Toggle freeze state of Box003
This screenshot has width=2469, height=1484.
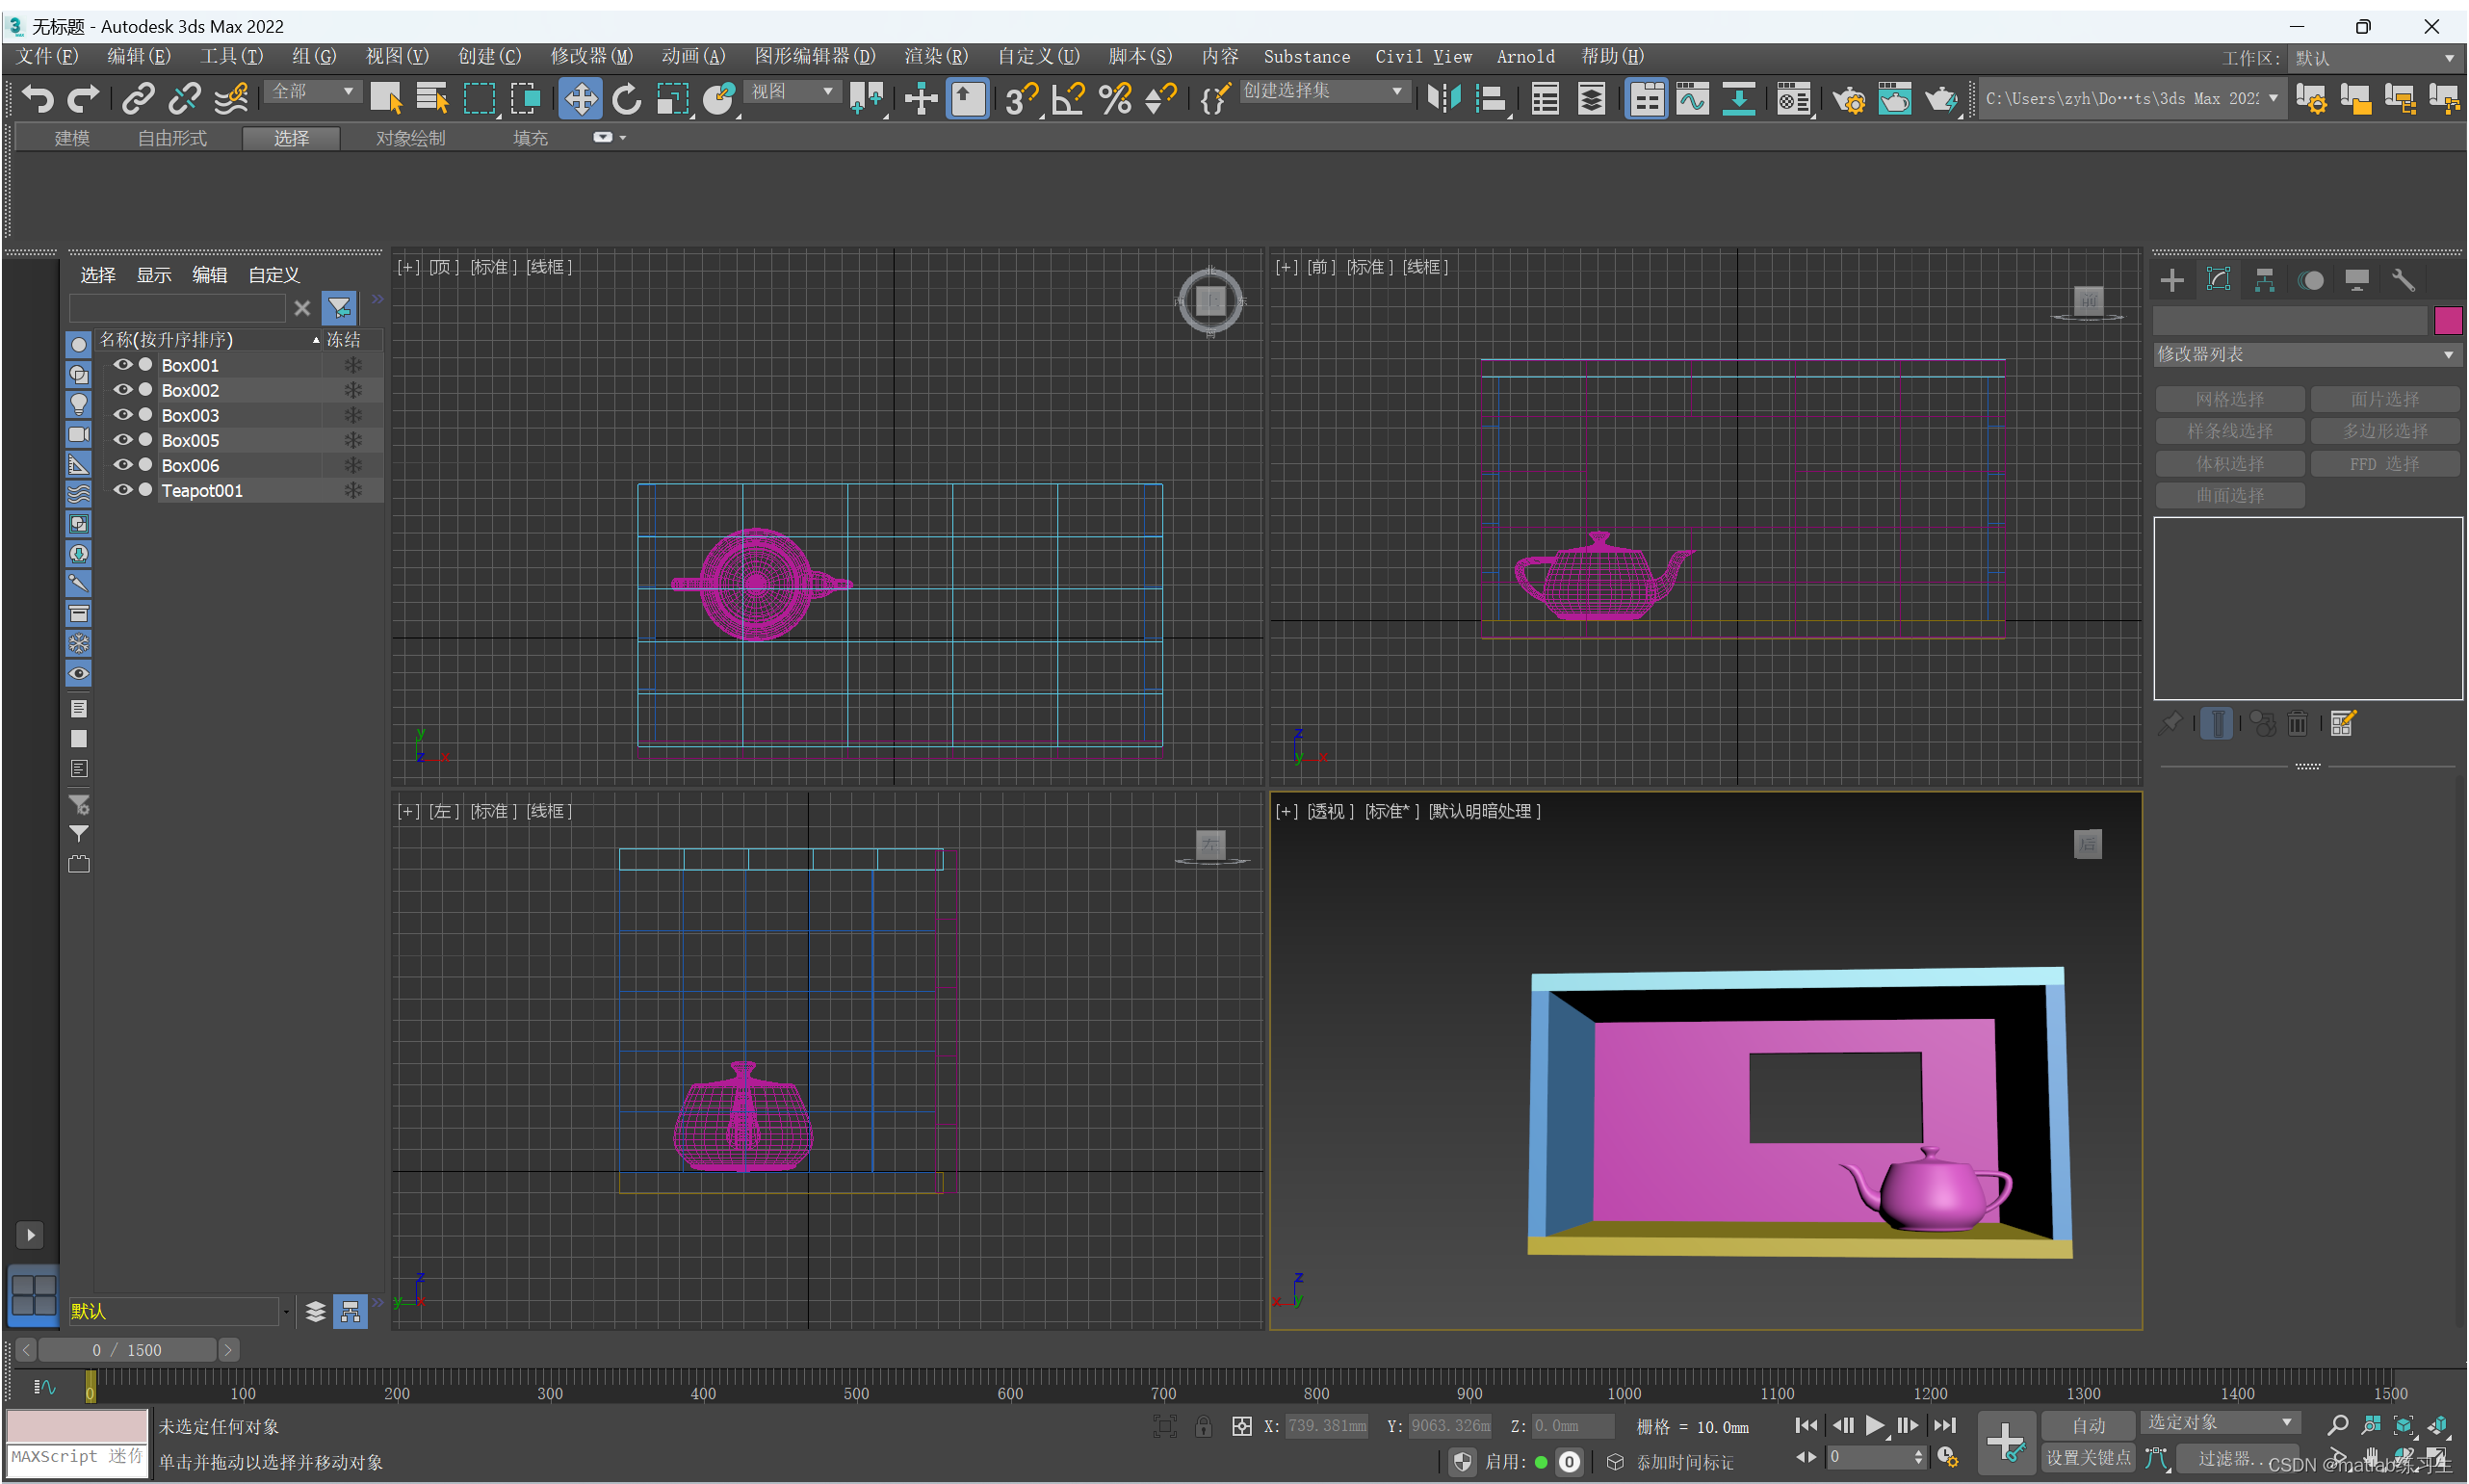pos(352,415)
